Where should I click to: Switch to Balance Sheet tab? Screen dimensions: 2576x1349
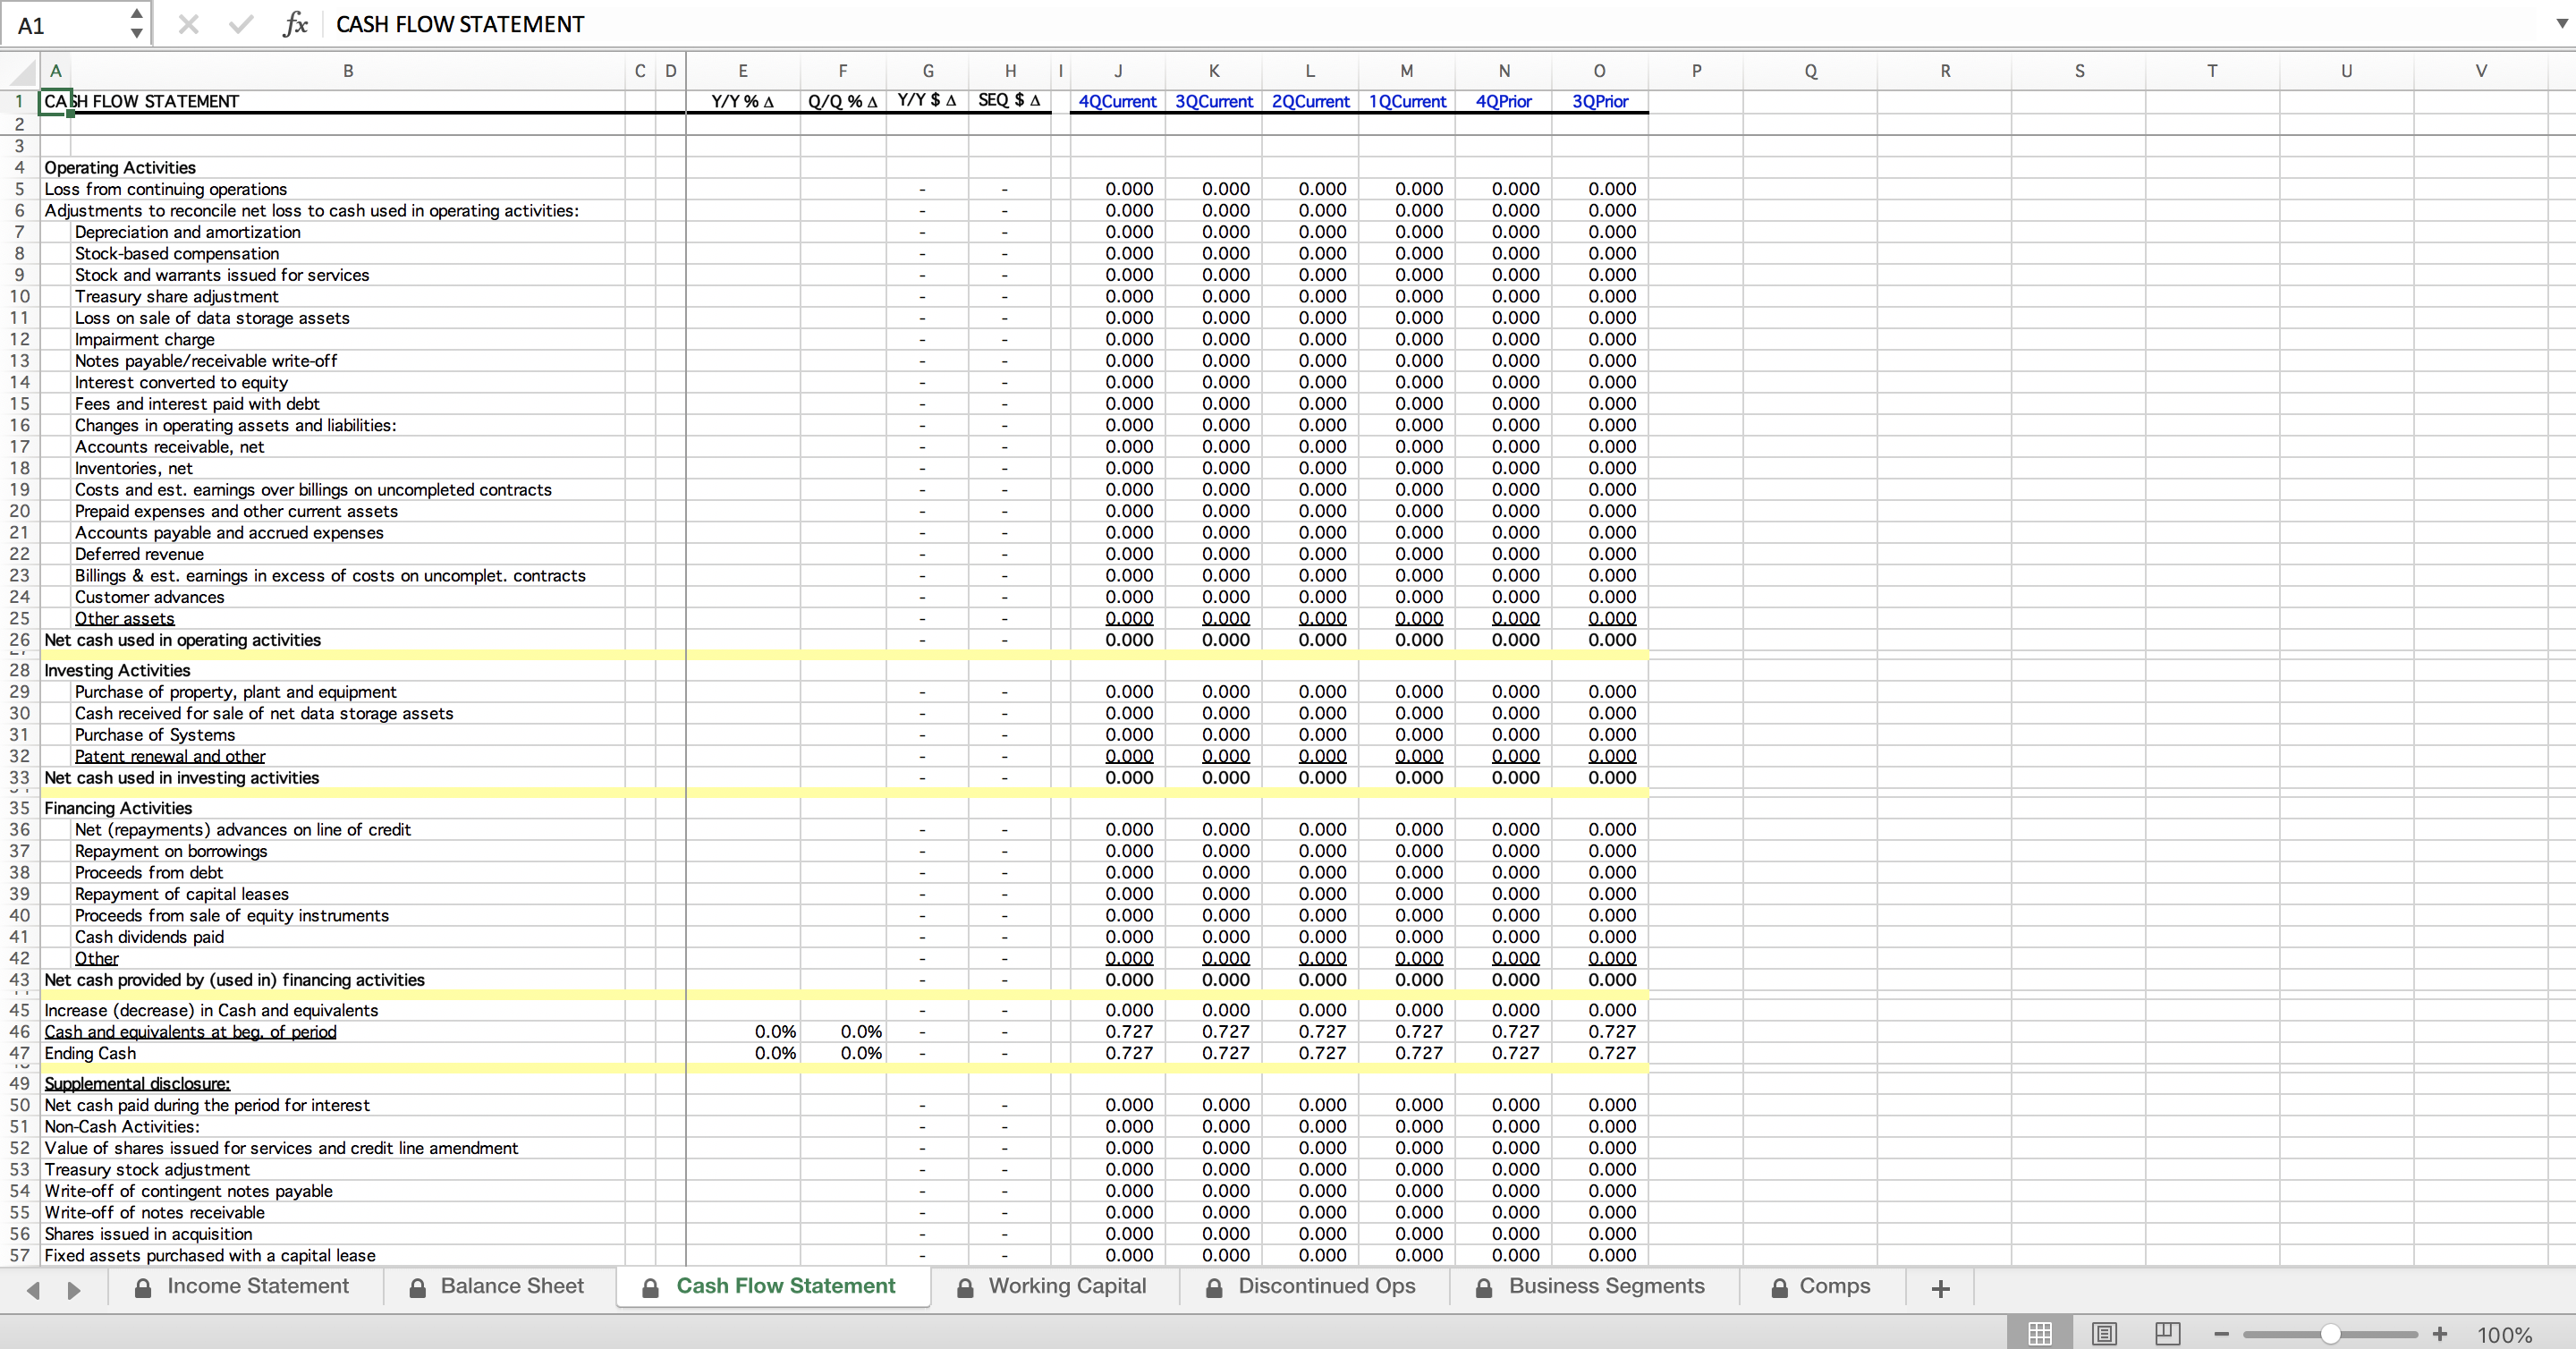click(x=497, y=1286)
